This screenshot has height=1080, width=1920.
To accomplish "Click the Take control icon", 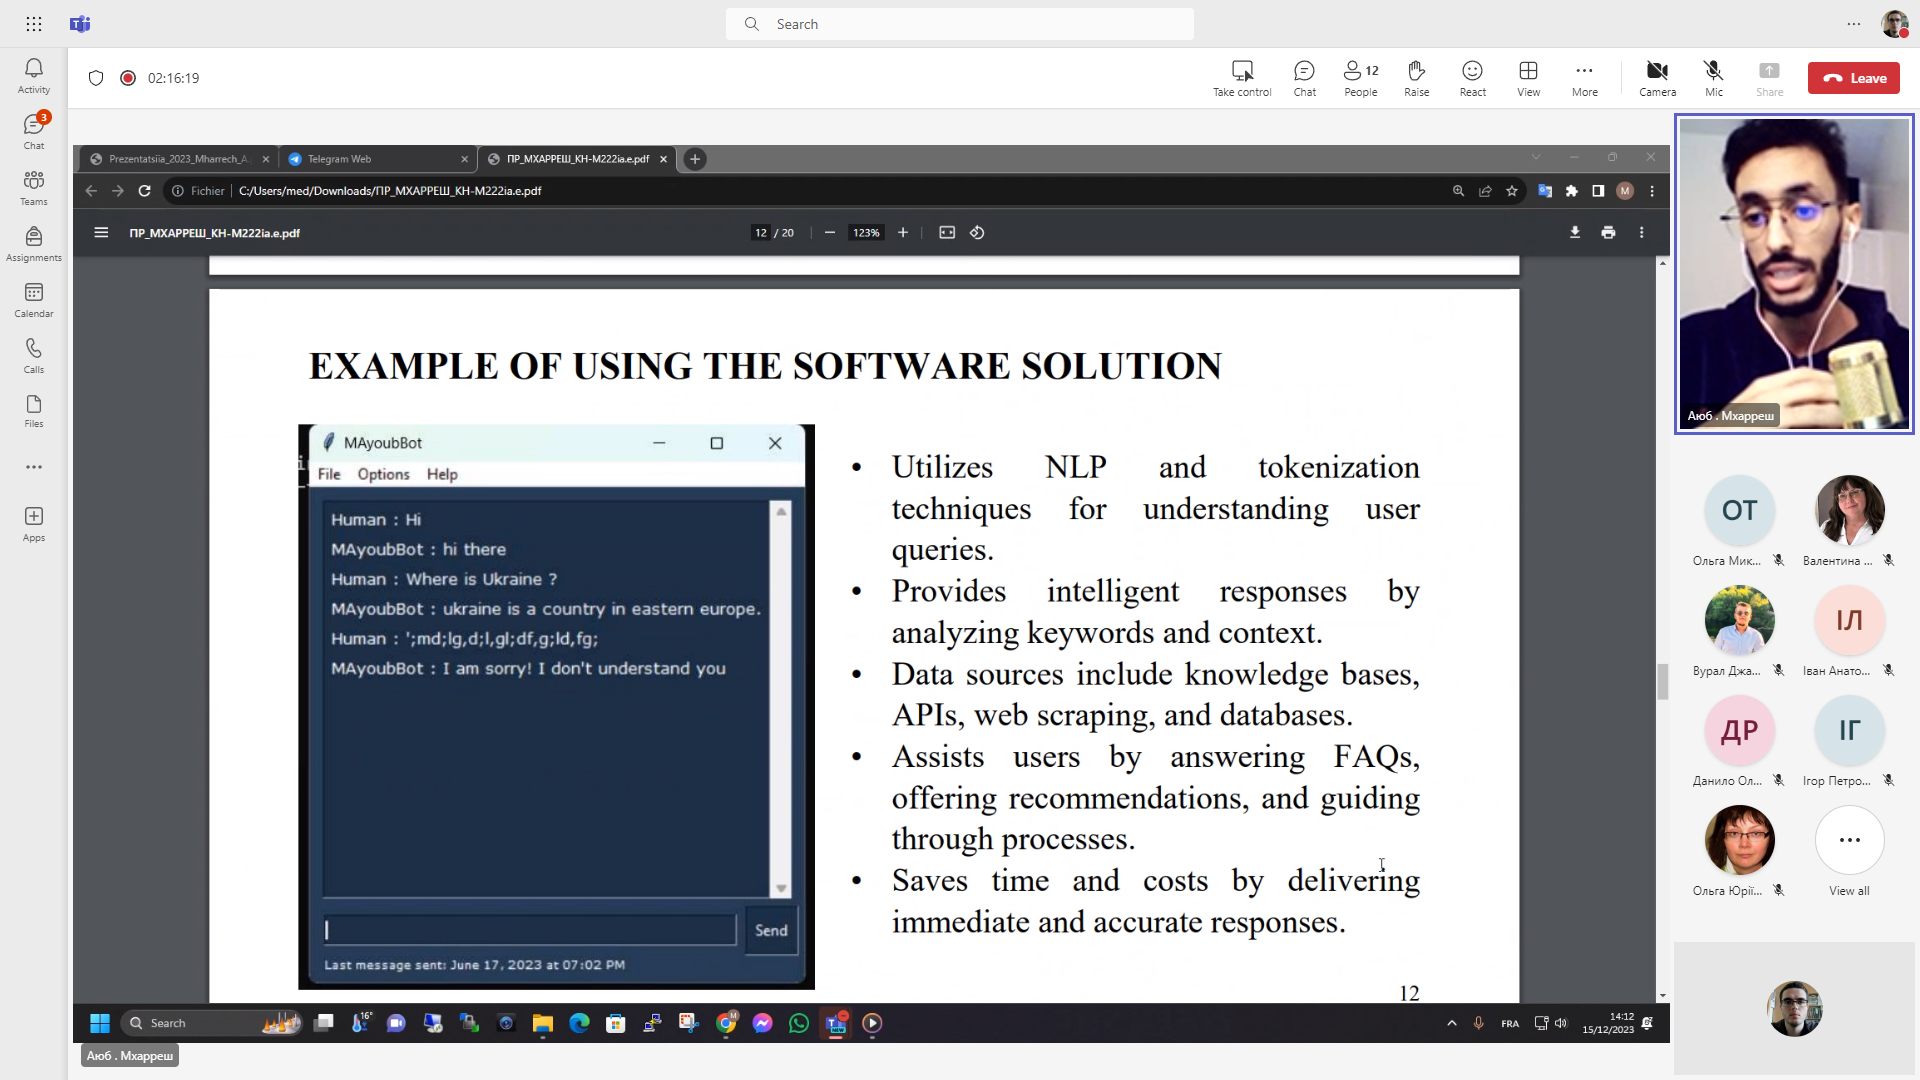I will [1242, 77].
